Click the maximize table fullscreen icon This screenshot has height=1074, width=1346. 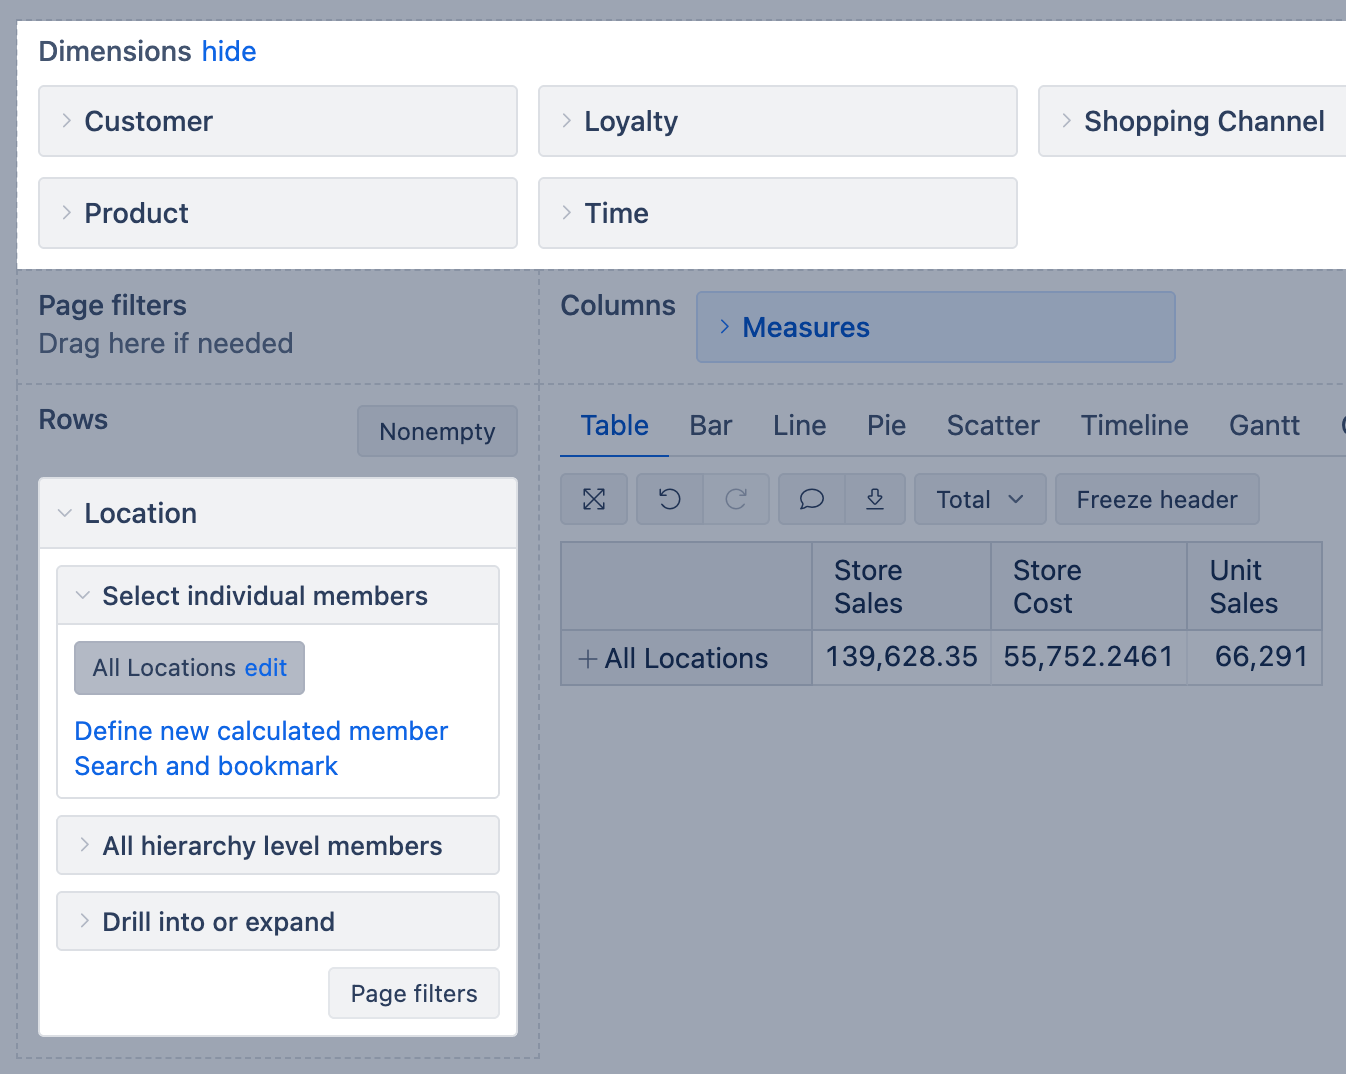point(594,499)
